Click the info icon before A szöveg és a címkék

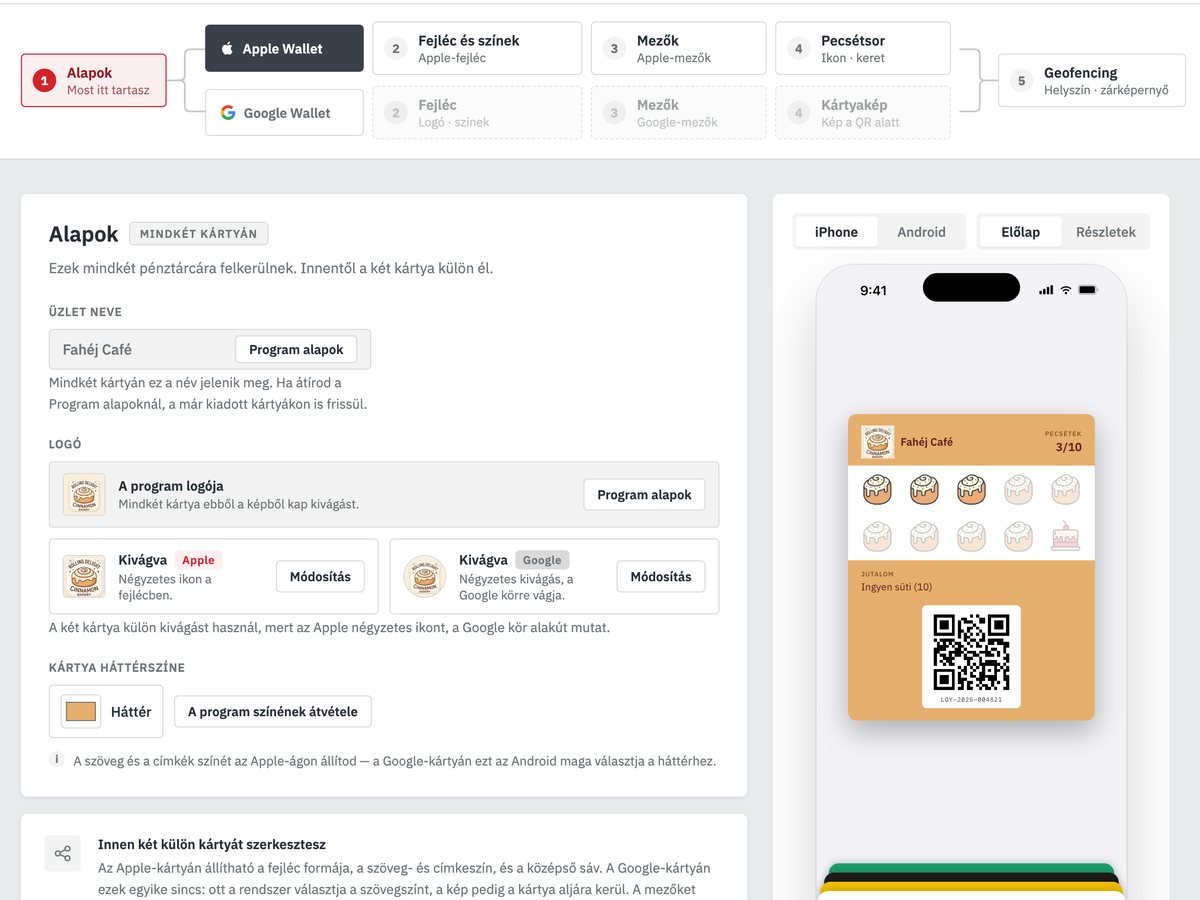57,760
